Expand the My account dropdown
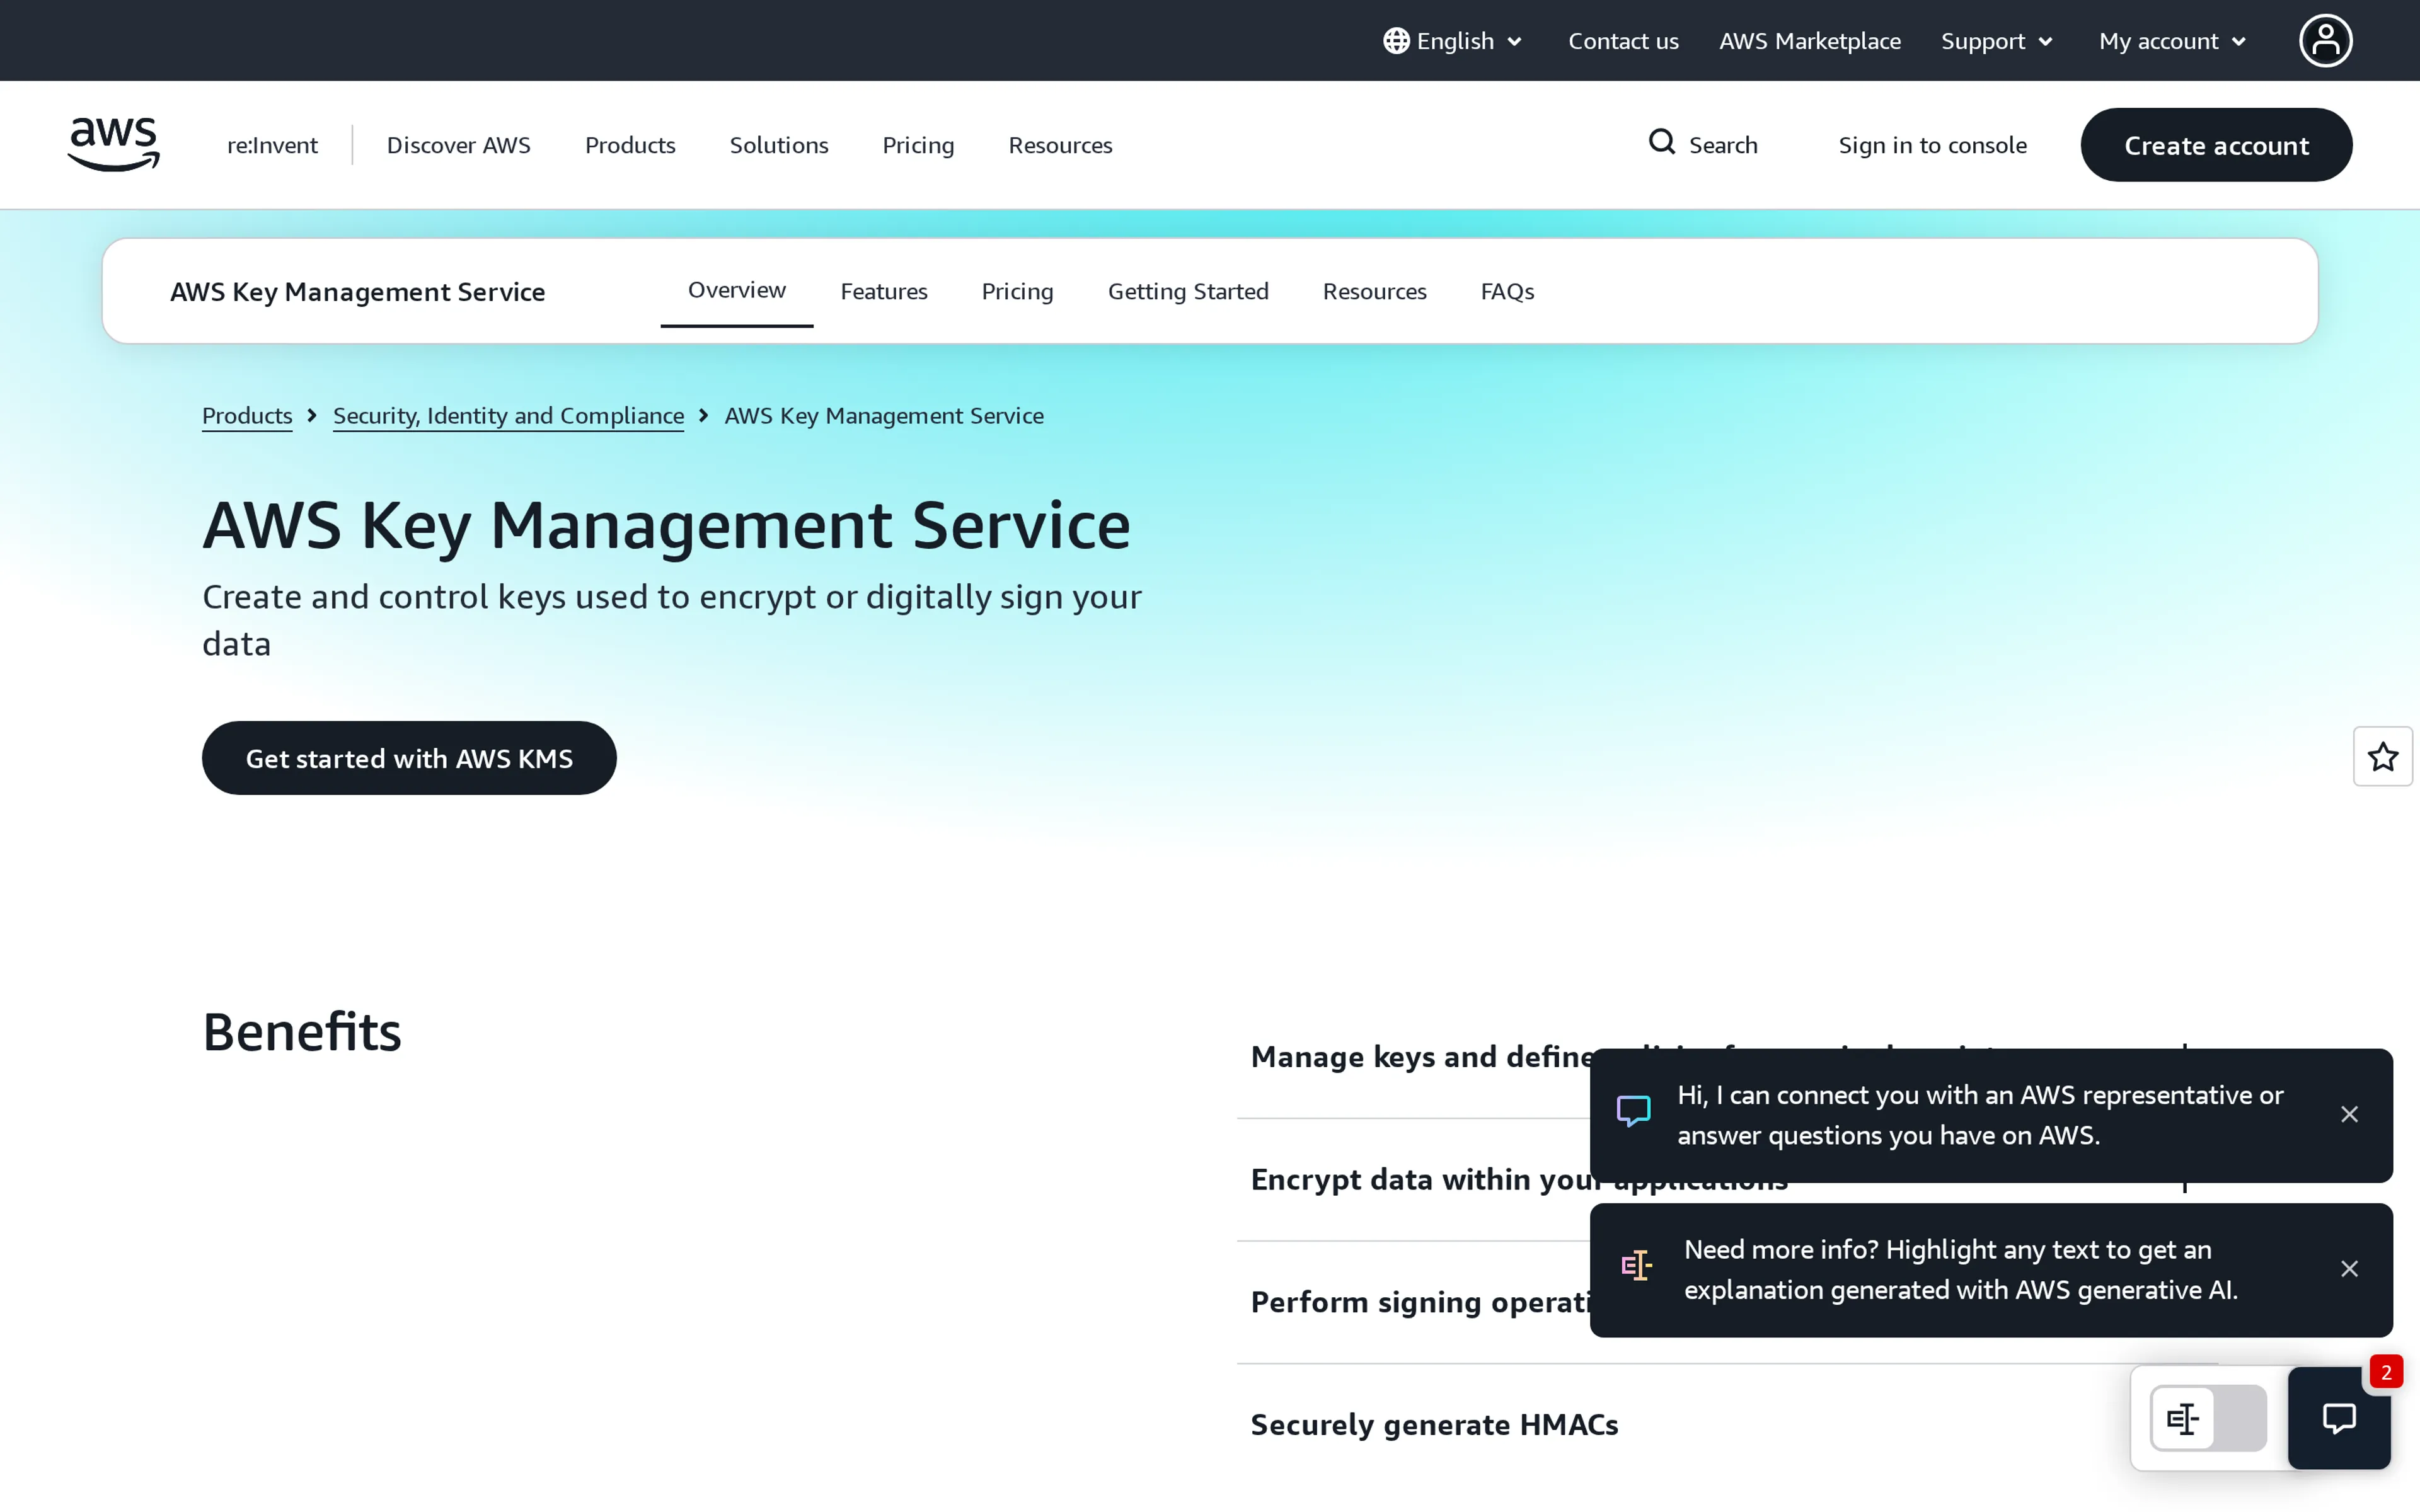 [2172, 41]
